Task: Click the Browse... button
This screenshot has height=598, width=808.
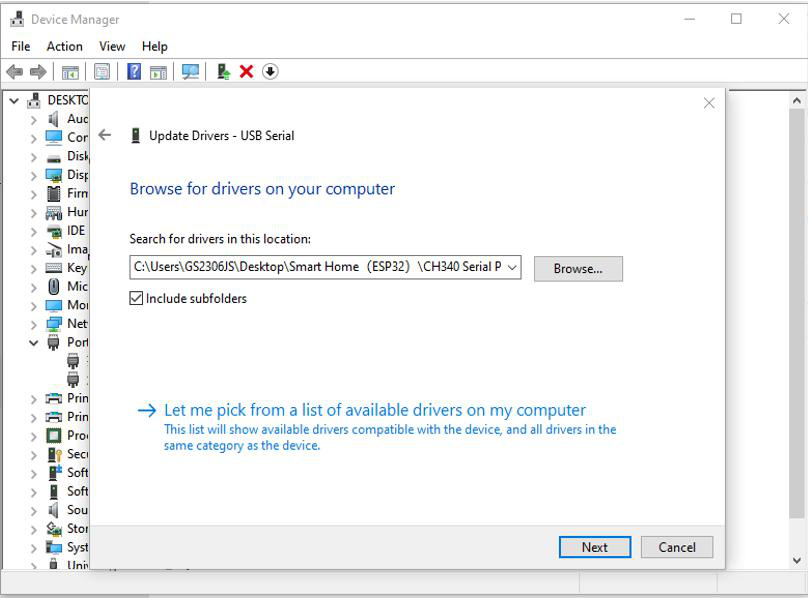Action: [578, 269]
